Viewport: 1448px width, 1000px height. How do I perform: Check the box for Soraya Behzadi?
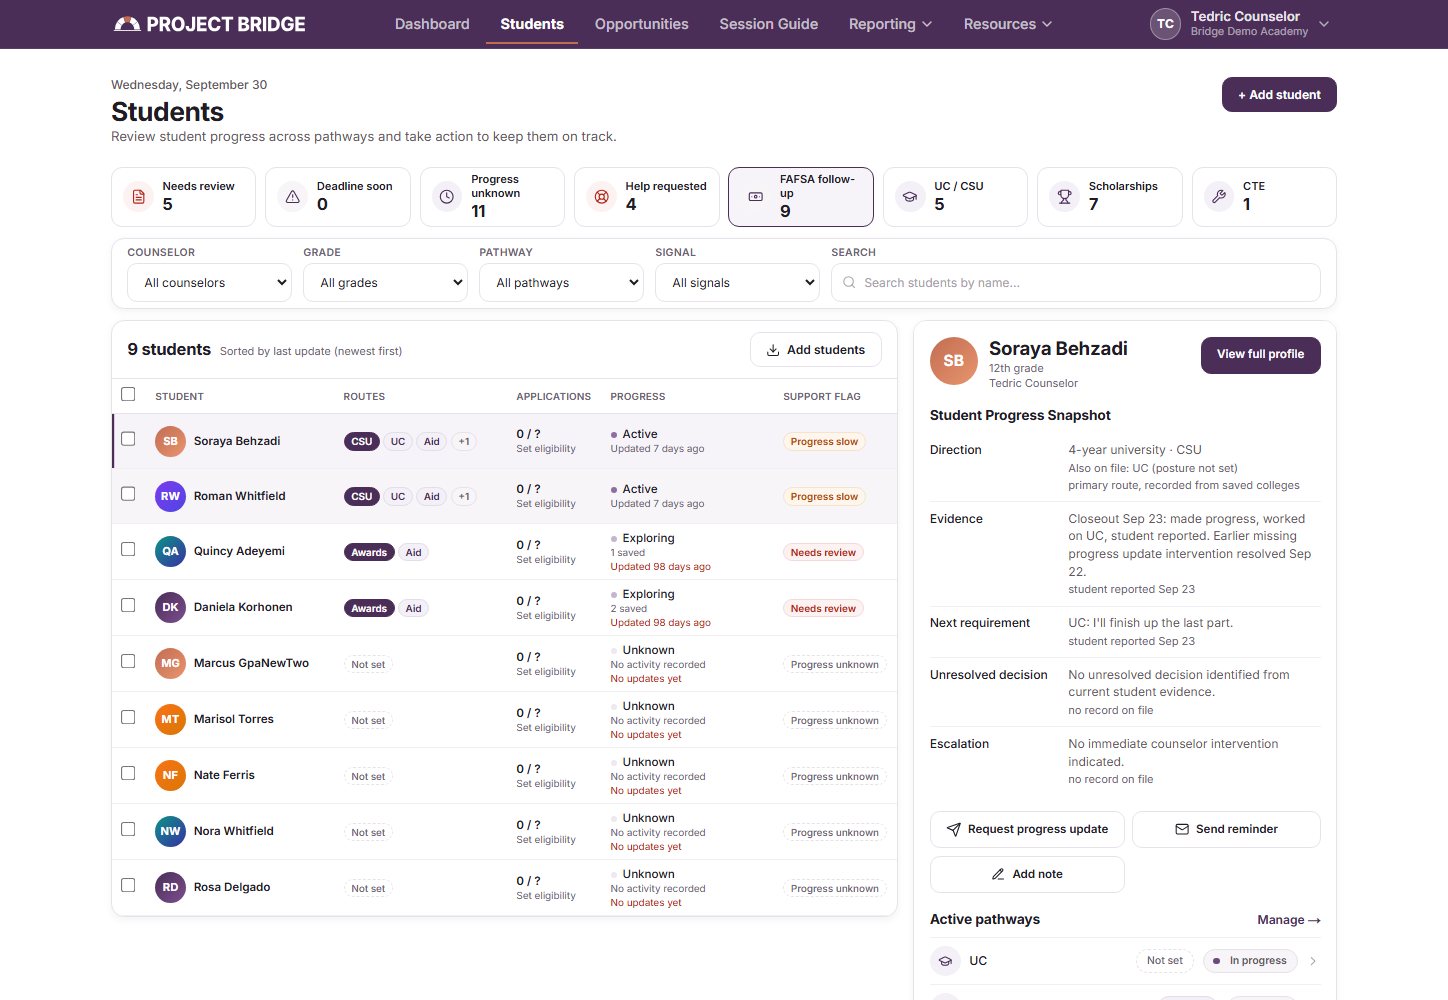[128, 438]
